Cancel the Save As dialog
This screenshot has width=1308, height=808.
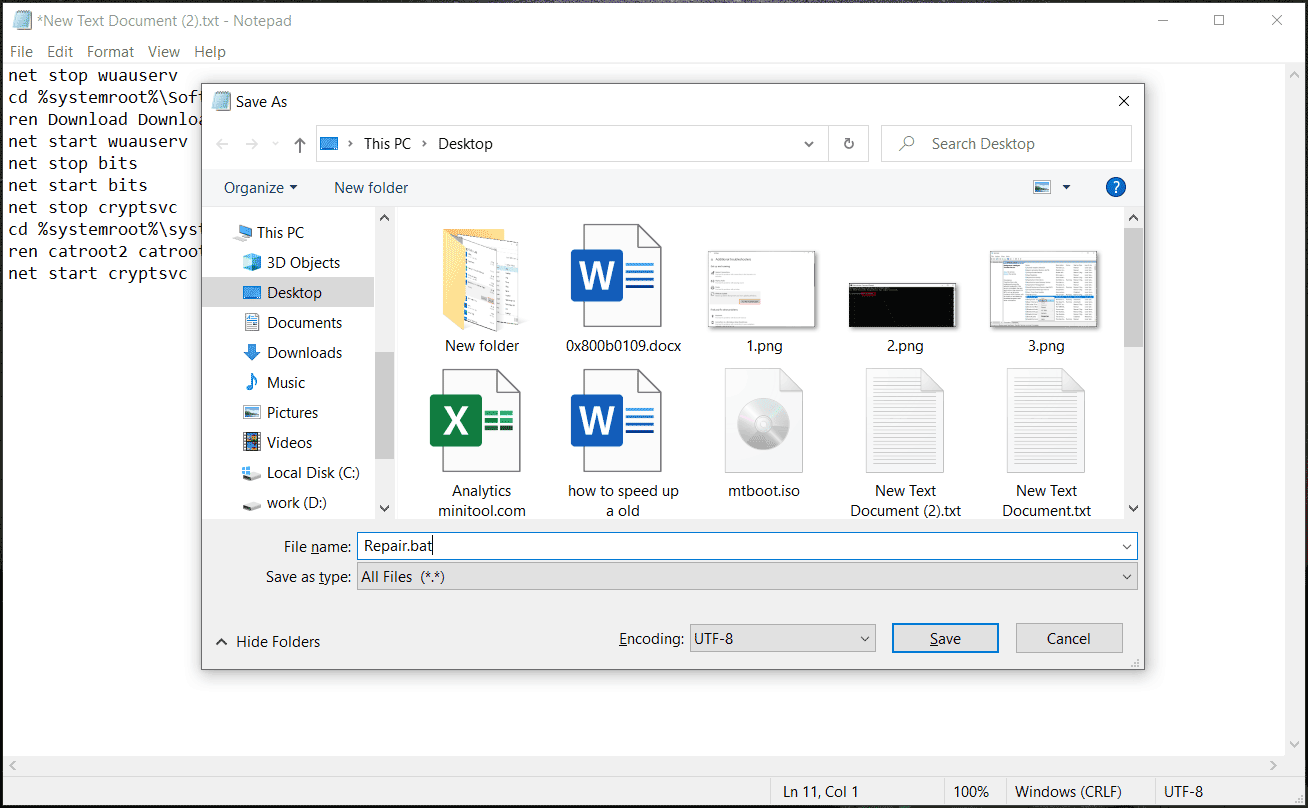coord(1068,638)
